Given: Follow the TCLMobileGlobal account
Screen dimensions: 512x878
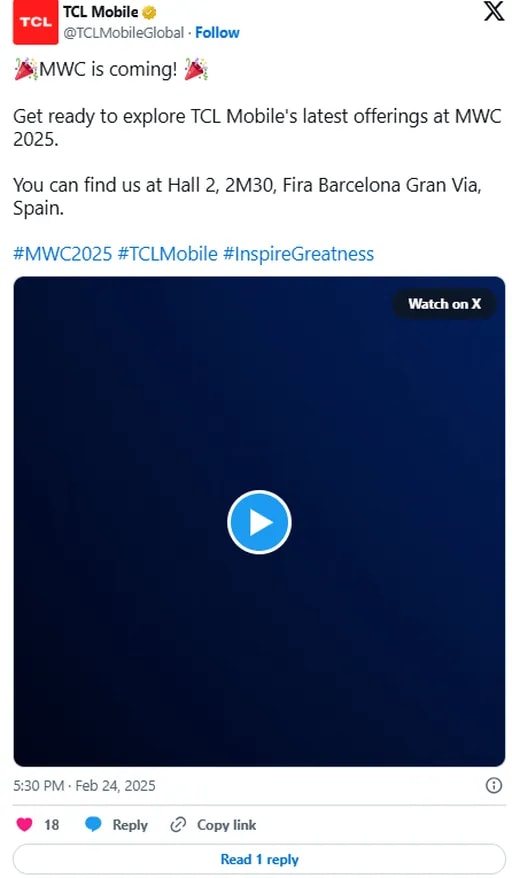Looking at the screenshot, I should coord(217,32).
